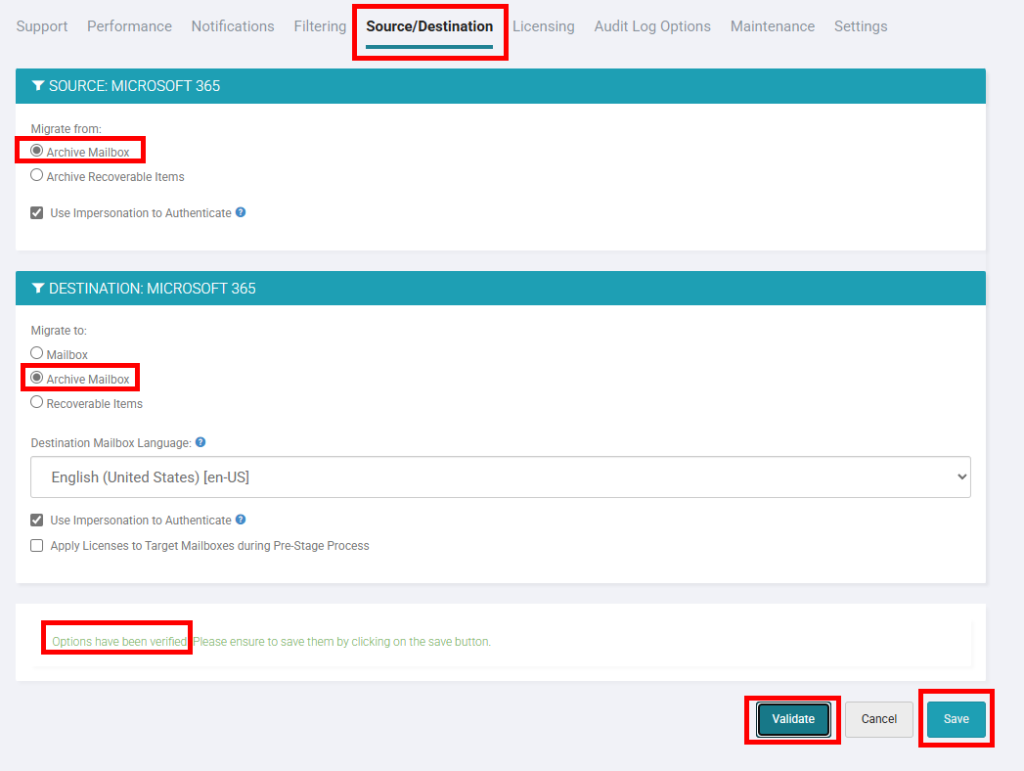Screen dimensions: 1024x771
Task: Click the Validate button
Action: click(x=793, y=719)
